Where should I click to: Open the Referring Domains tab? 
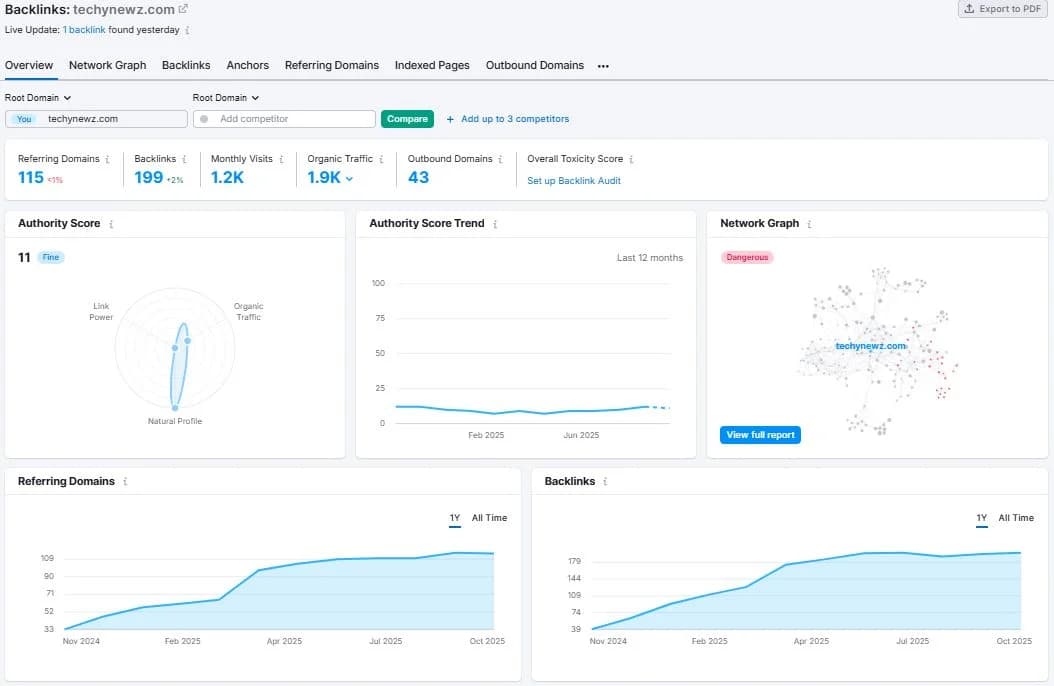click(332, 65)
